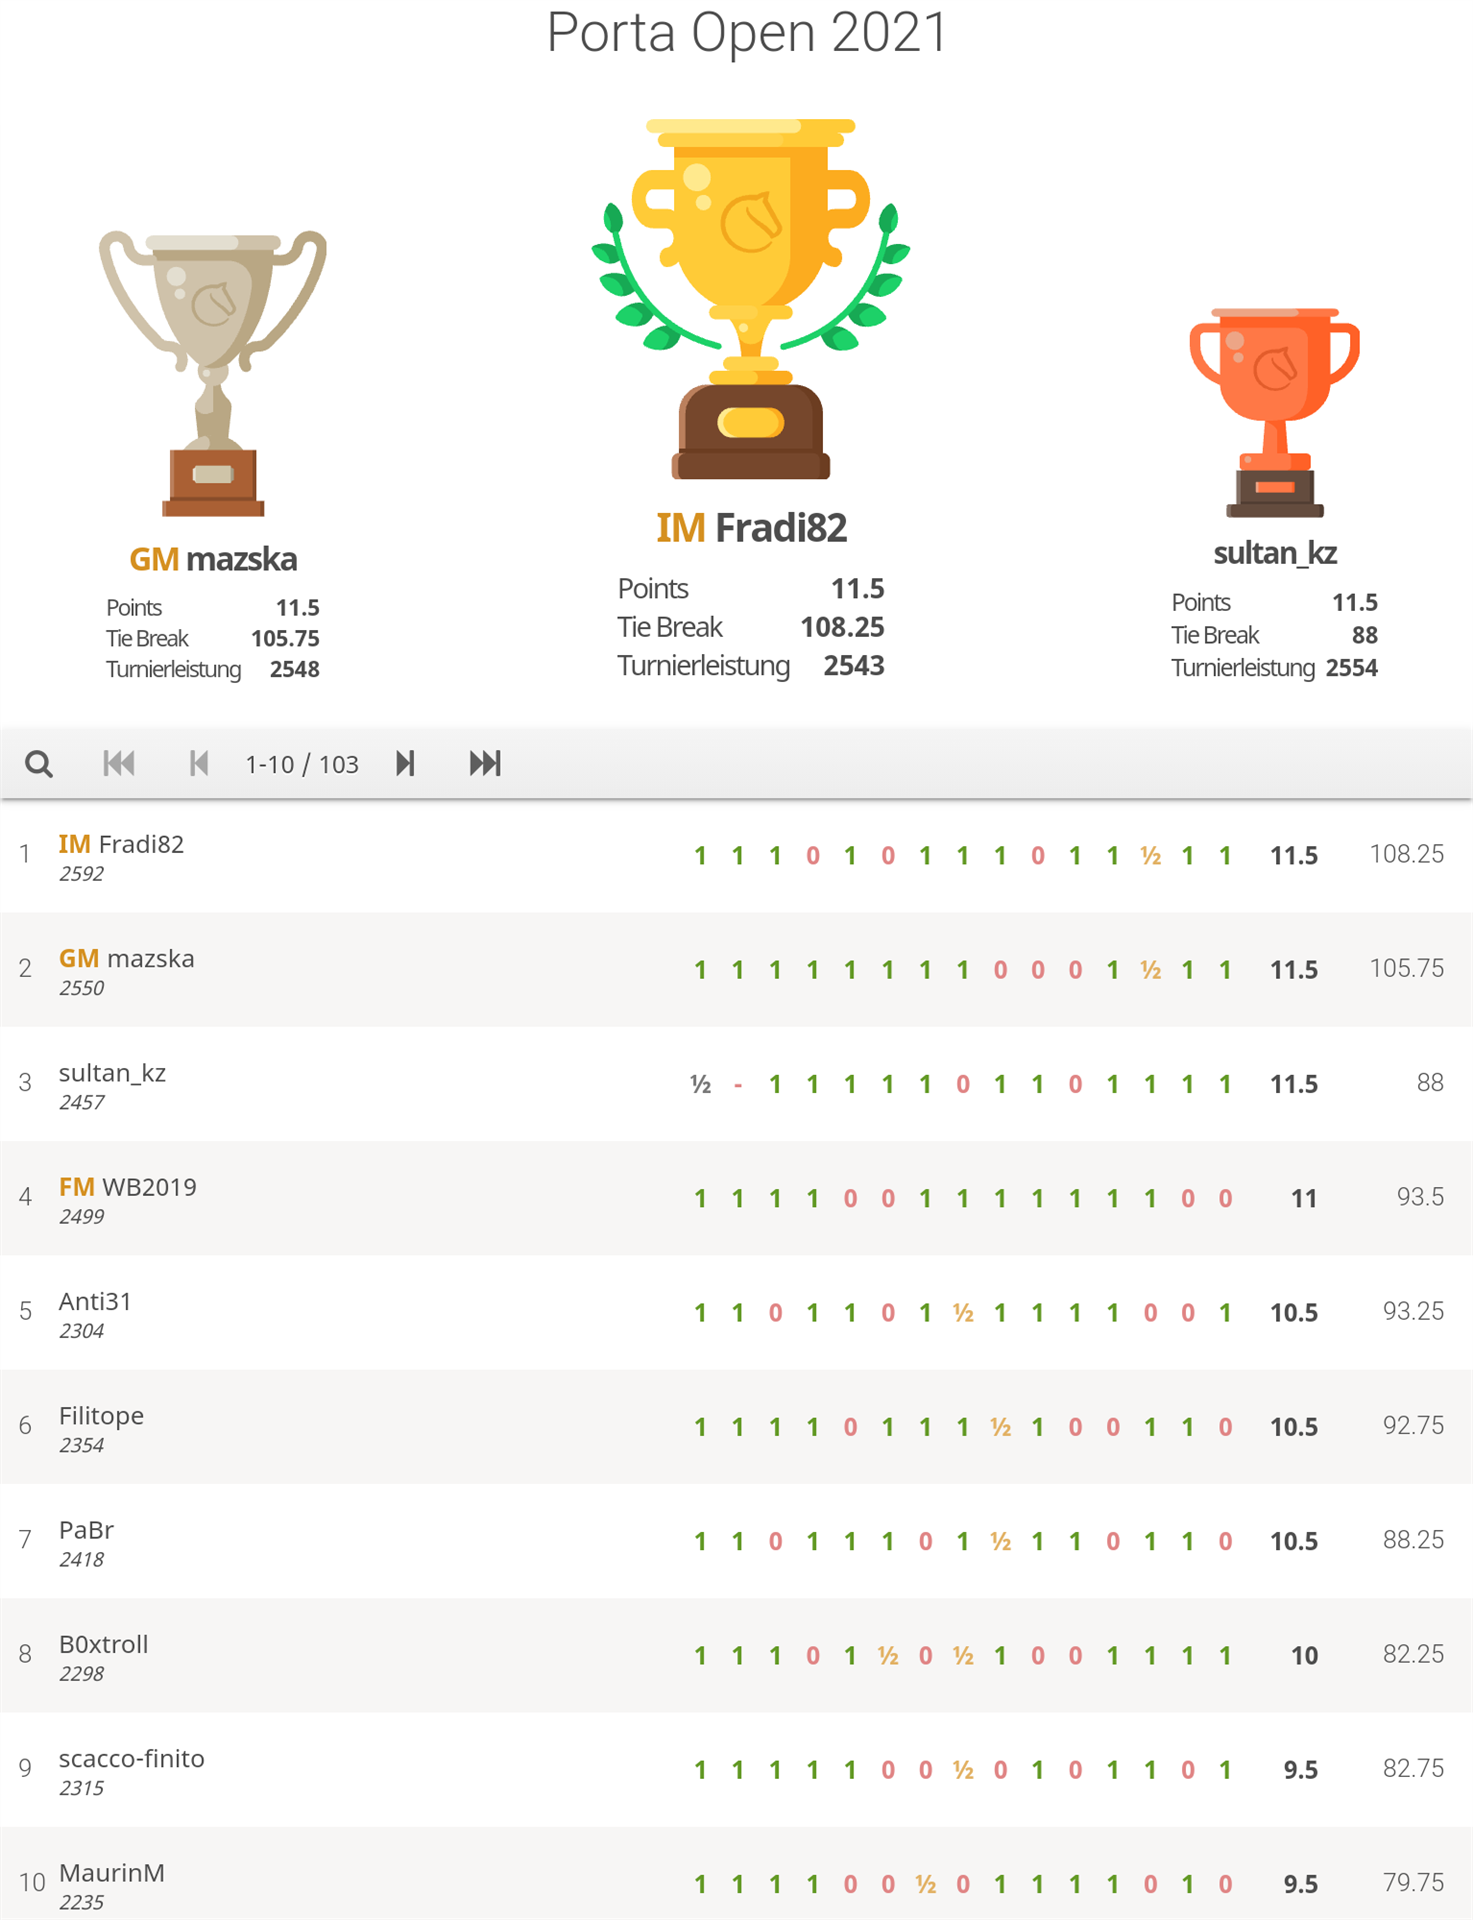1473x1920 pixels.
Task: Click the gold winner trophy
Action: (x=750, y=300)
